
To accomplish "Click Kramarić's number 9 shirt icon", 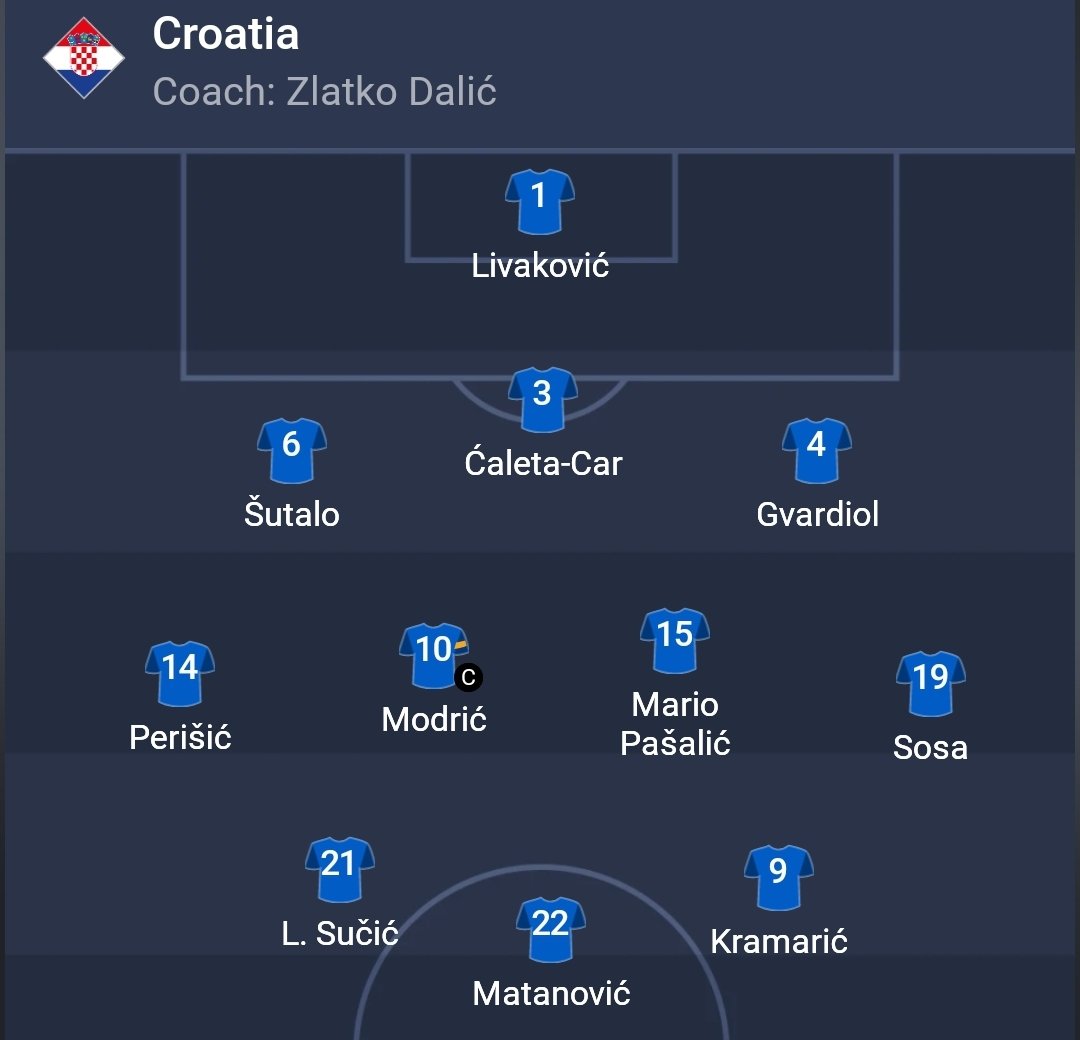I will [778, 877].
